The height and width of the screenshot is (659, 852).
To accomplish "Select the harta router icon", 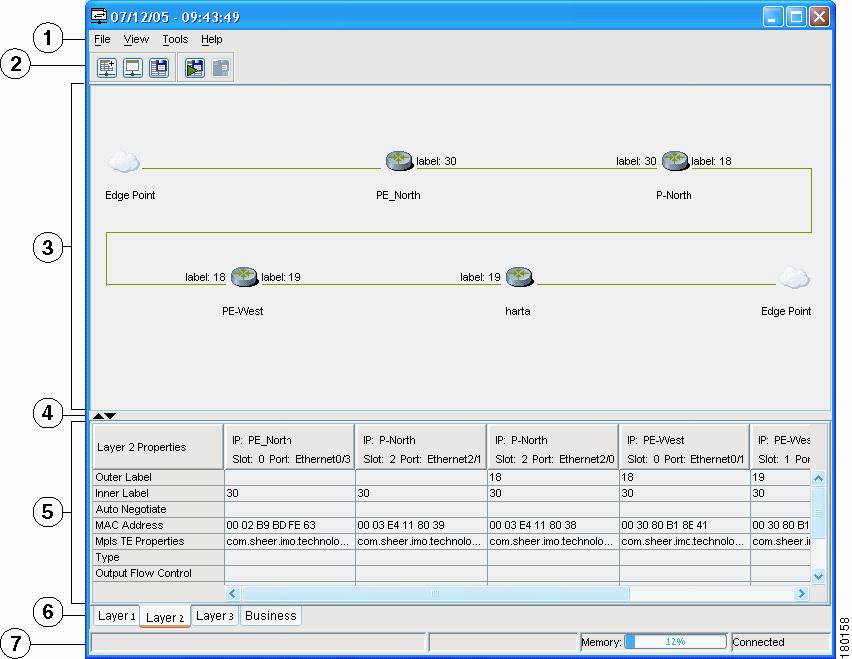I will 518,277.
